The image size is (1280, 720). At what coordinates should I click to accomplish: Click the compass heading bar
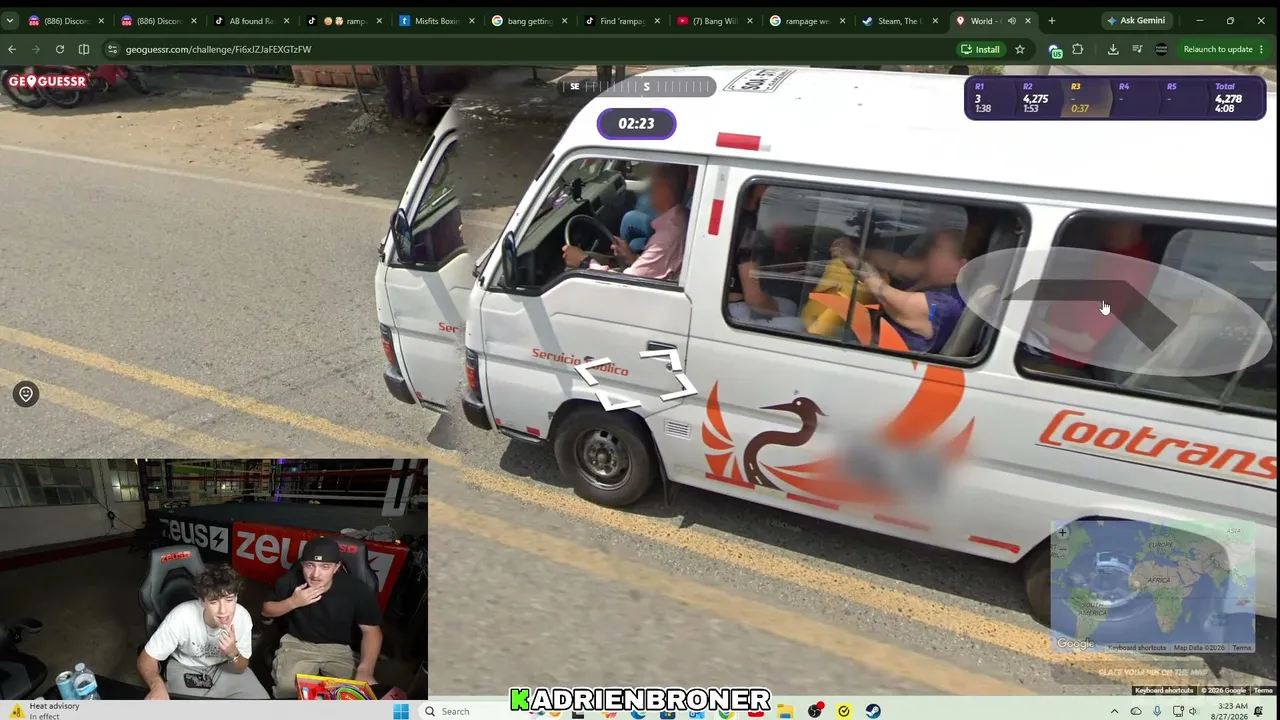[636, 87]
